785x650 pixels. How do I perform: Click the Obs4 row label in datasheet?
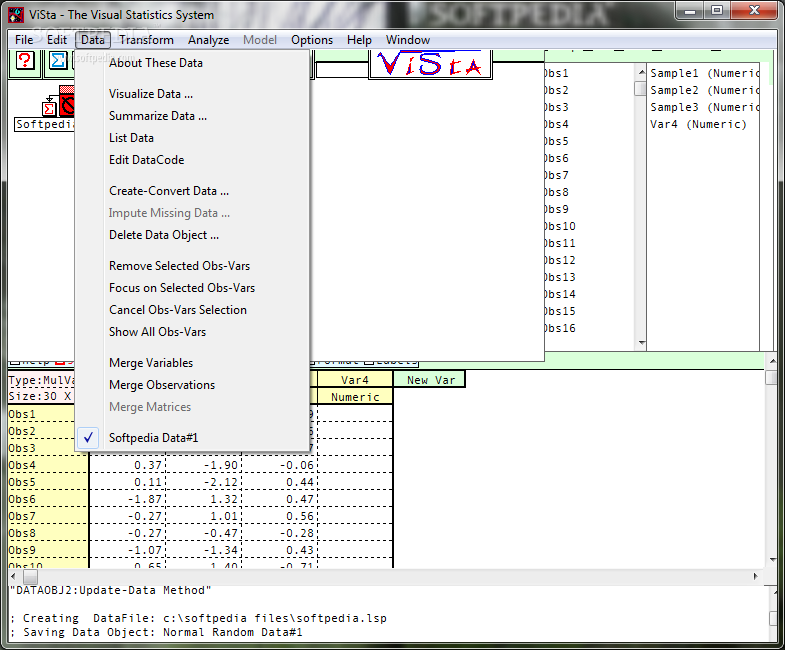[48, 465]
